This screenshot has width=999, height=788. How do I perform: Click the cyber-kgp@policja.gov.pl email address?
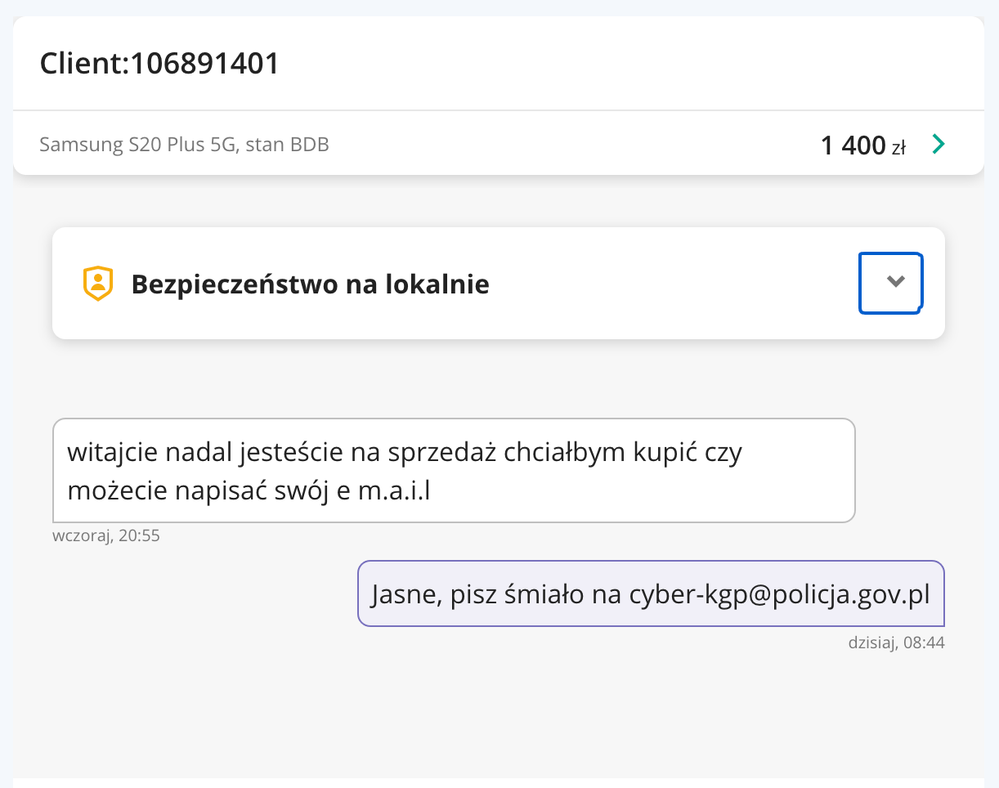779,595
